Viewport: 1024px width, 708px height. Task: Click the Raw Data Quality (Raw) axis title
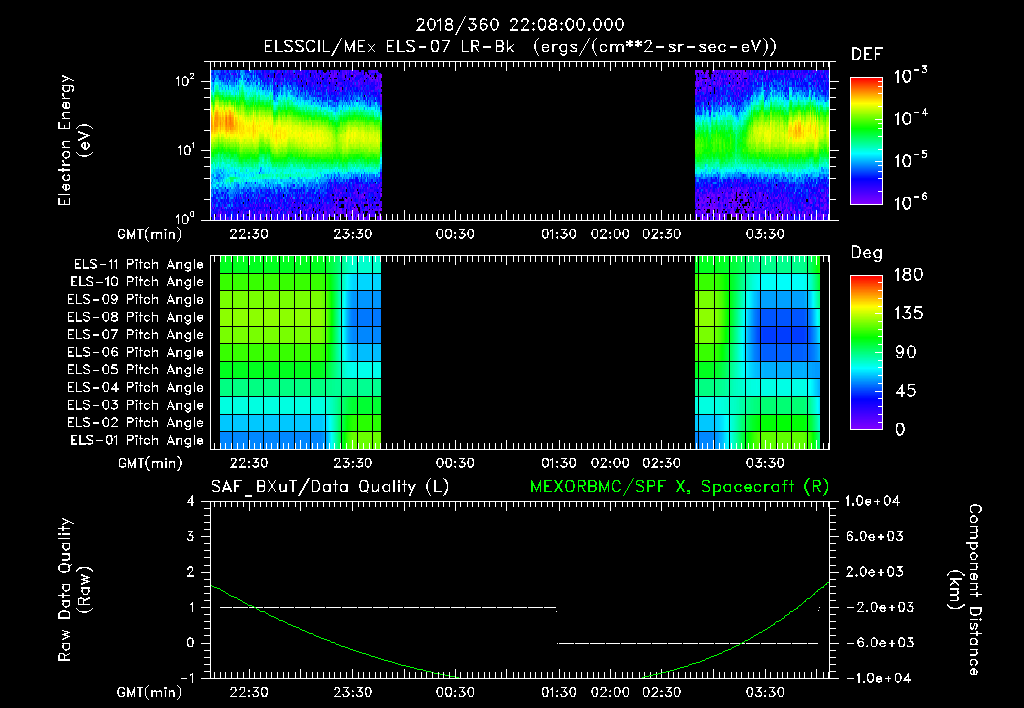[74, 590]
